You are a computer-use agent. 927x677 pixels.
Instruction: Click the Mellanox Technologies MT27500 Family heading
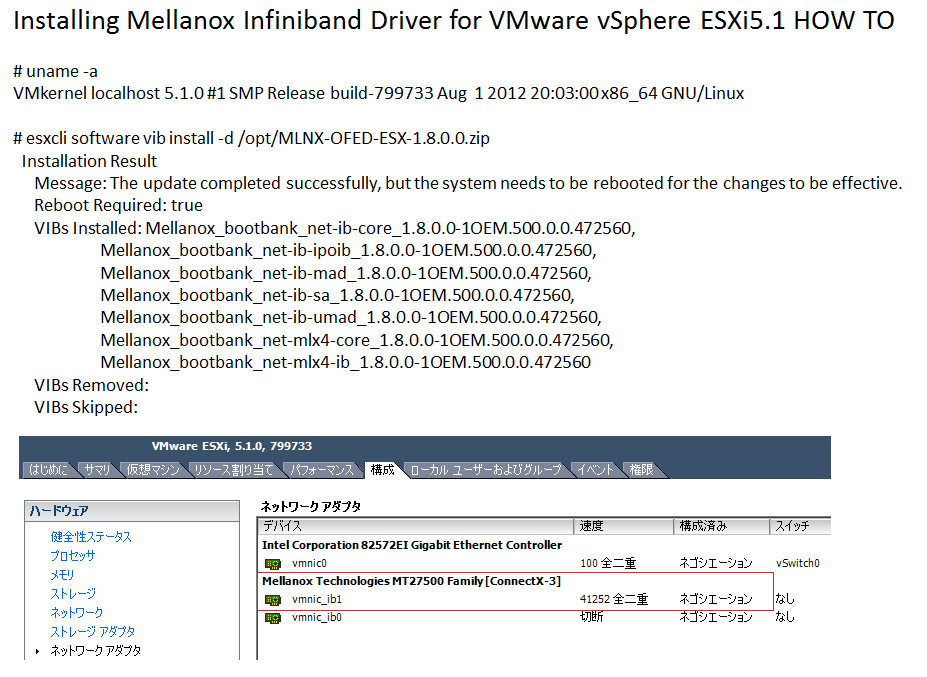[411, 581]
